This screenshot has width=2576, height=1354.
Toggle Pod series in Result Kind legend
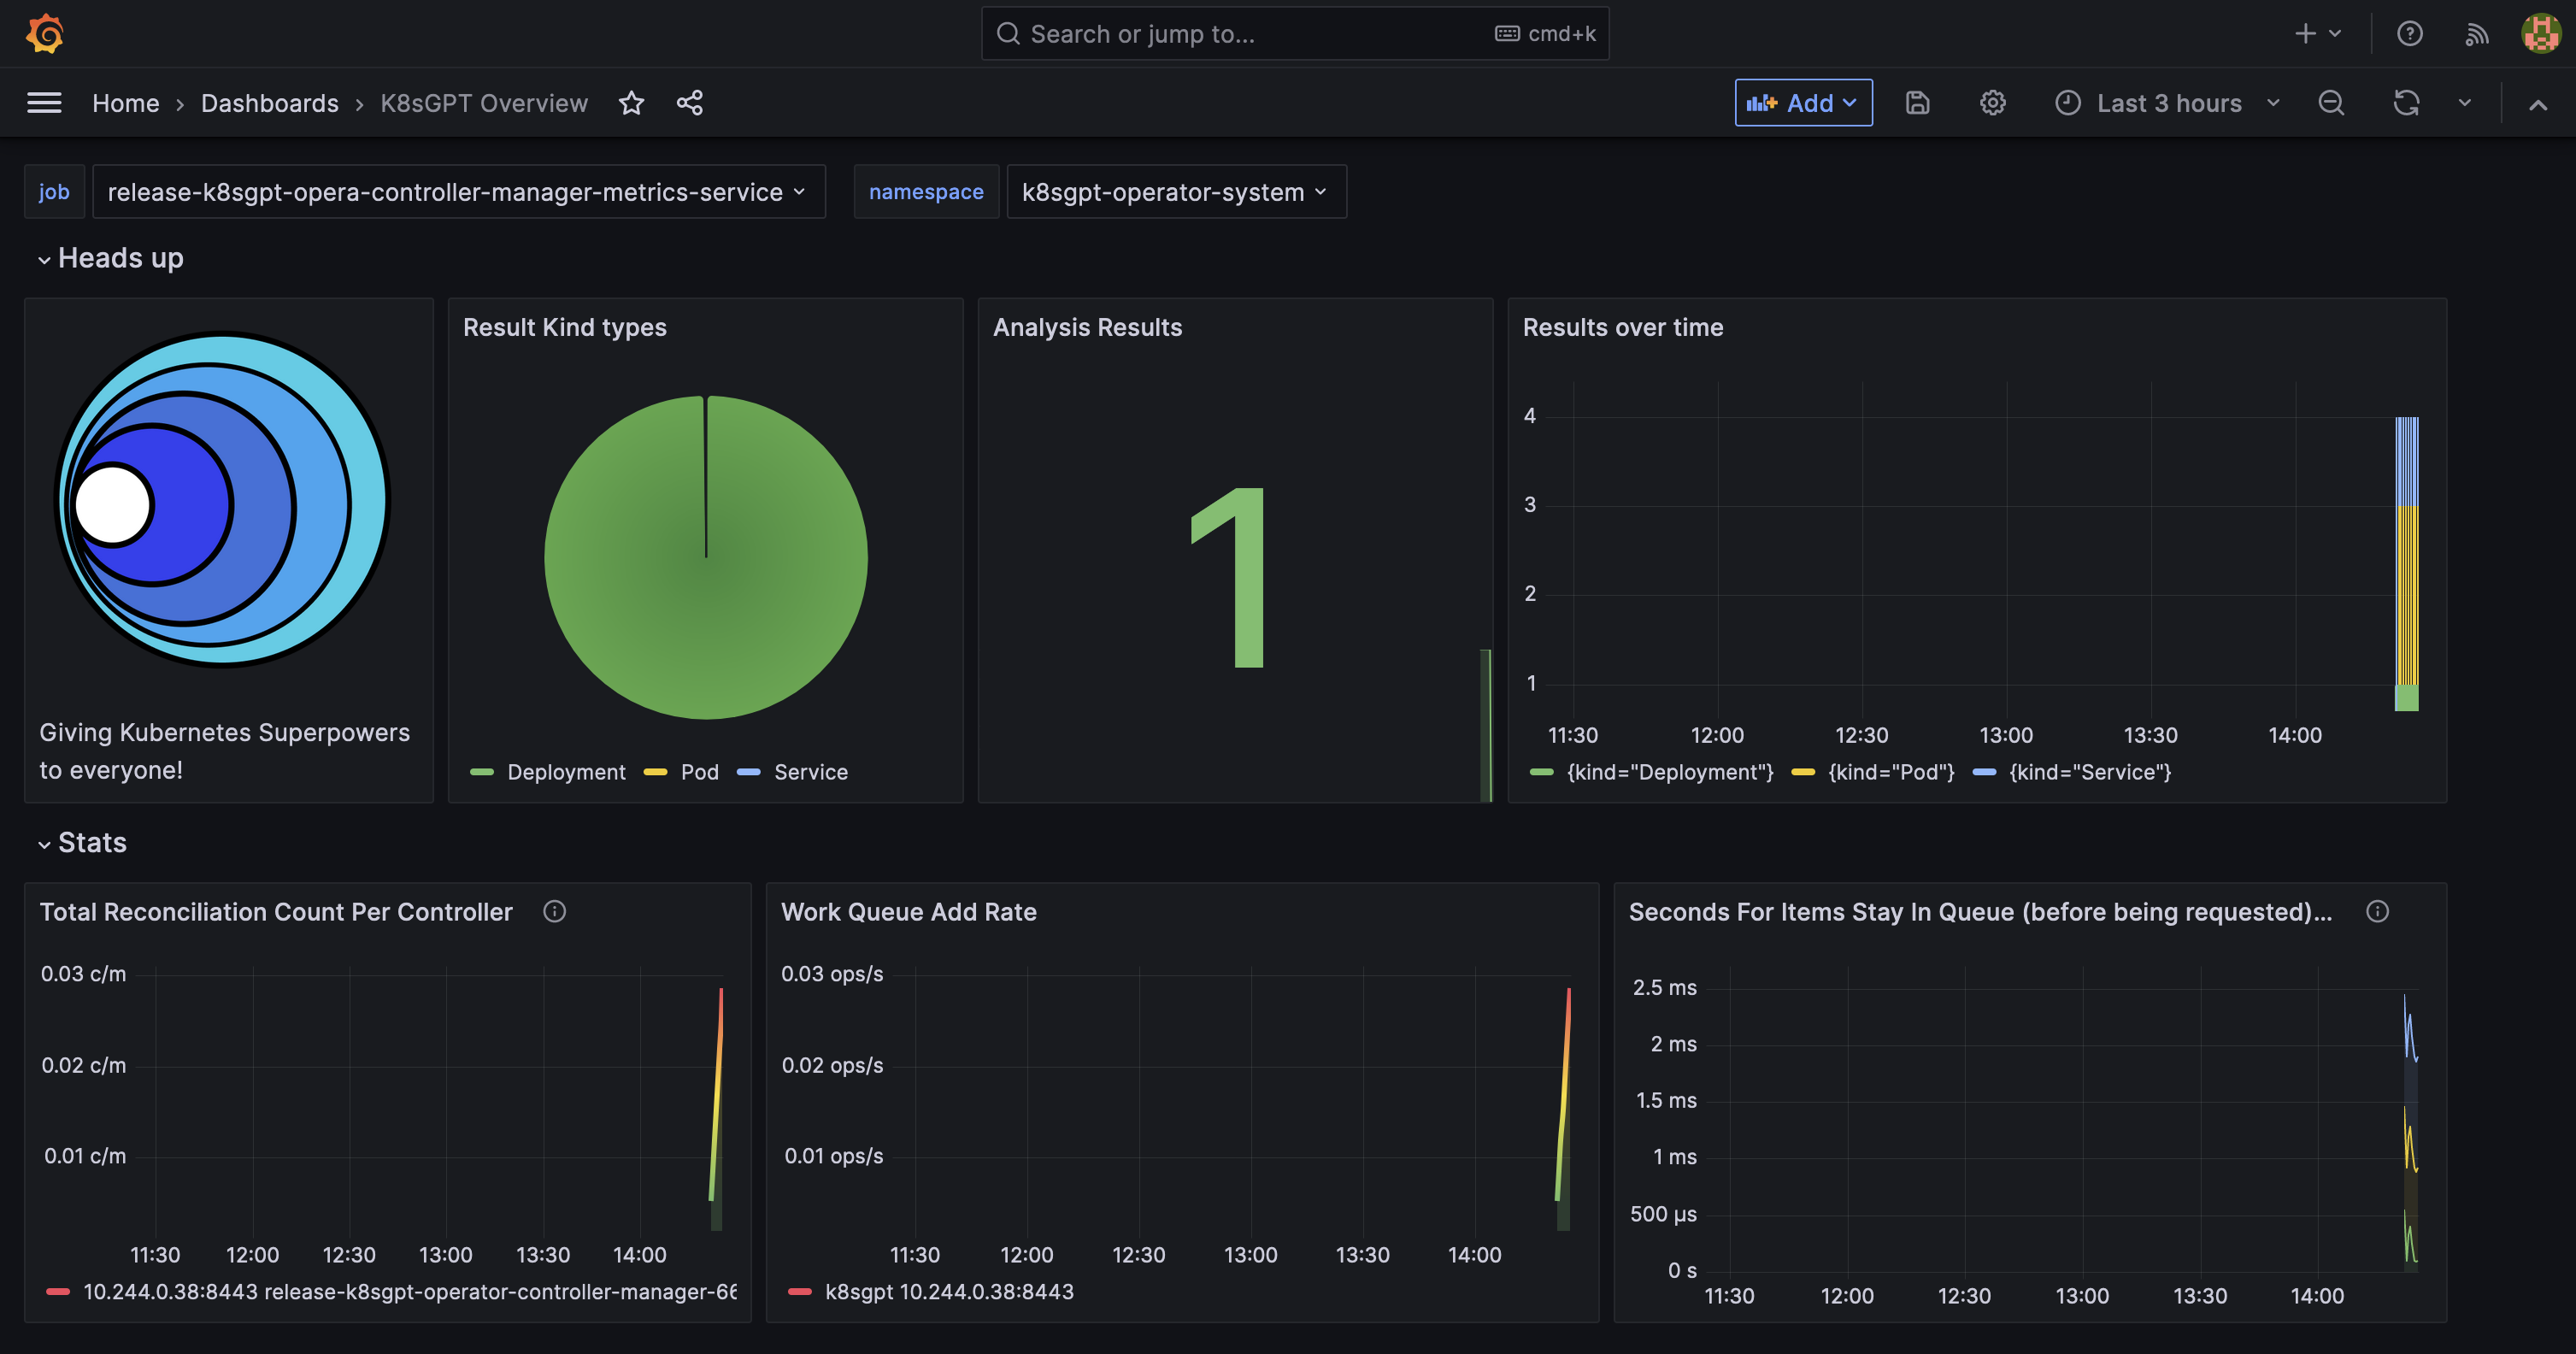point(699,772)
